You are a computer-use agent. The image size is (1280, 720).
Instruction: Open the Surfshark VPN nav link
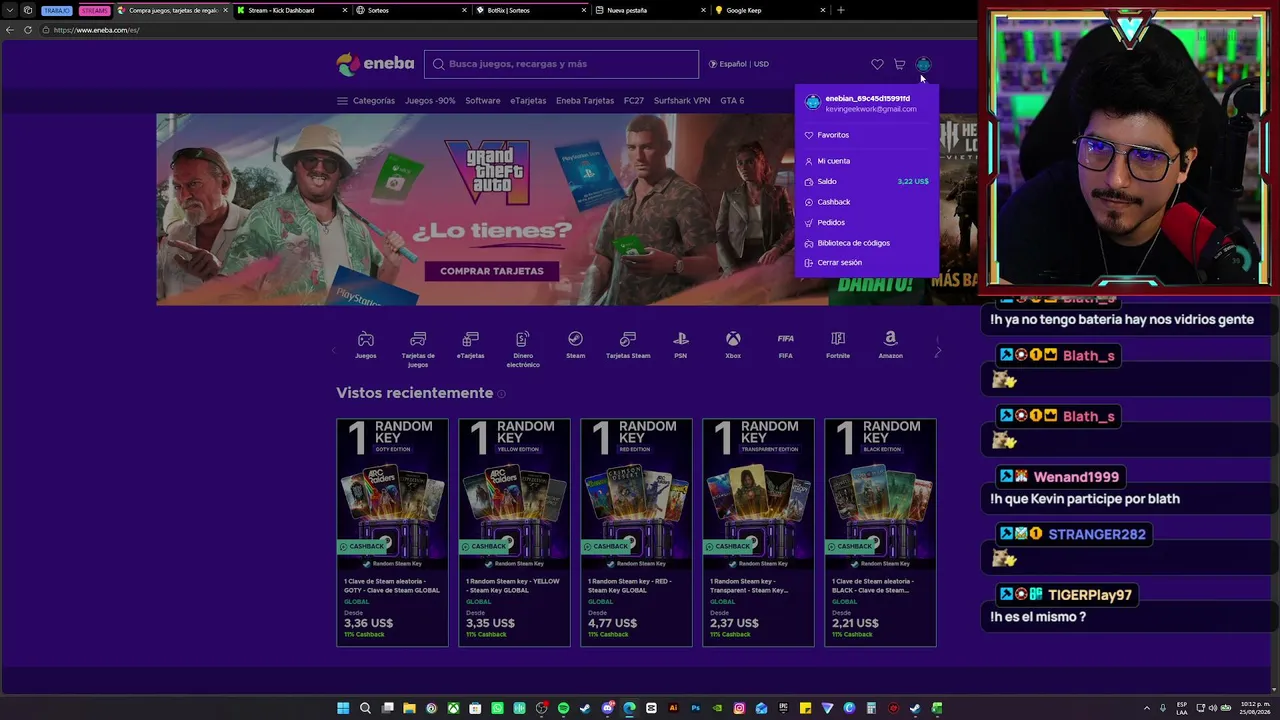click(x=682, y=101)
